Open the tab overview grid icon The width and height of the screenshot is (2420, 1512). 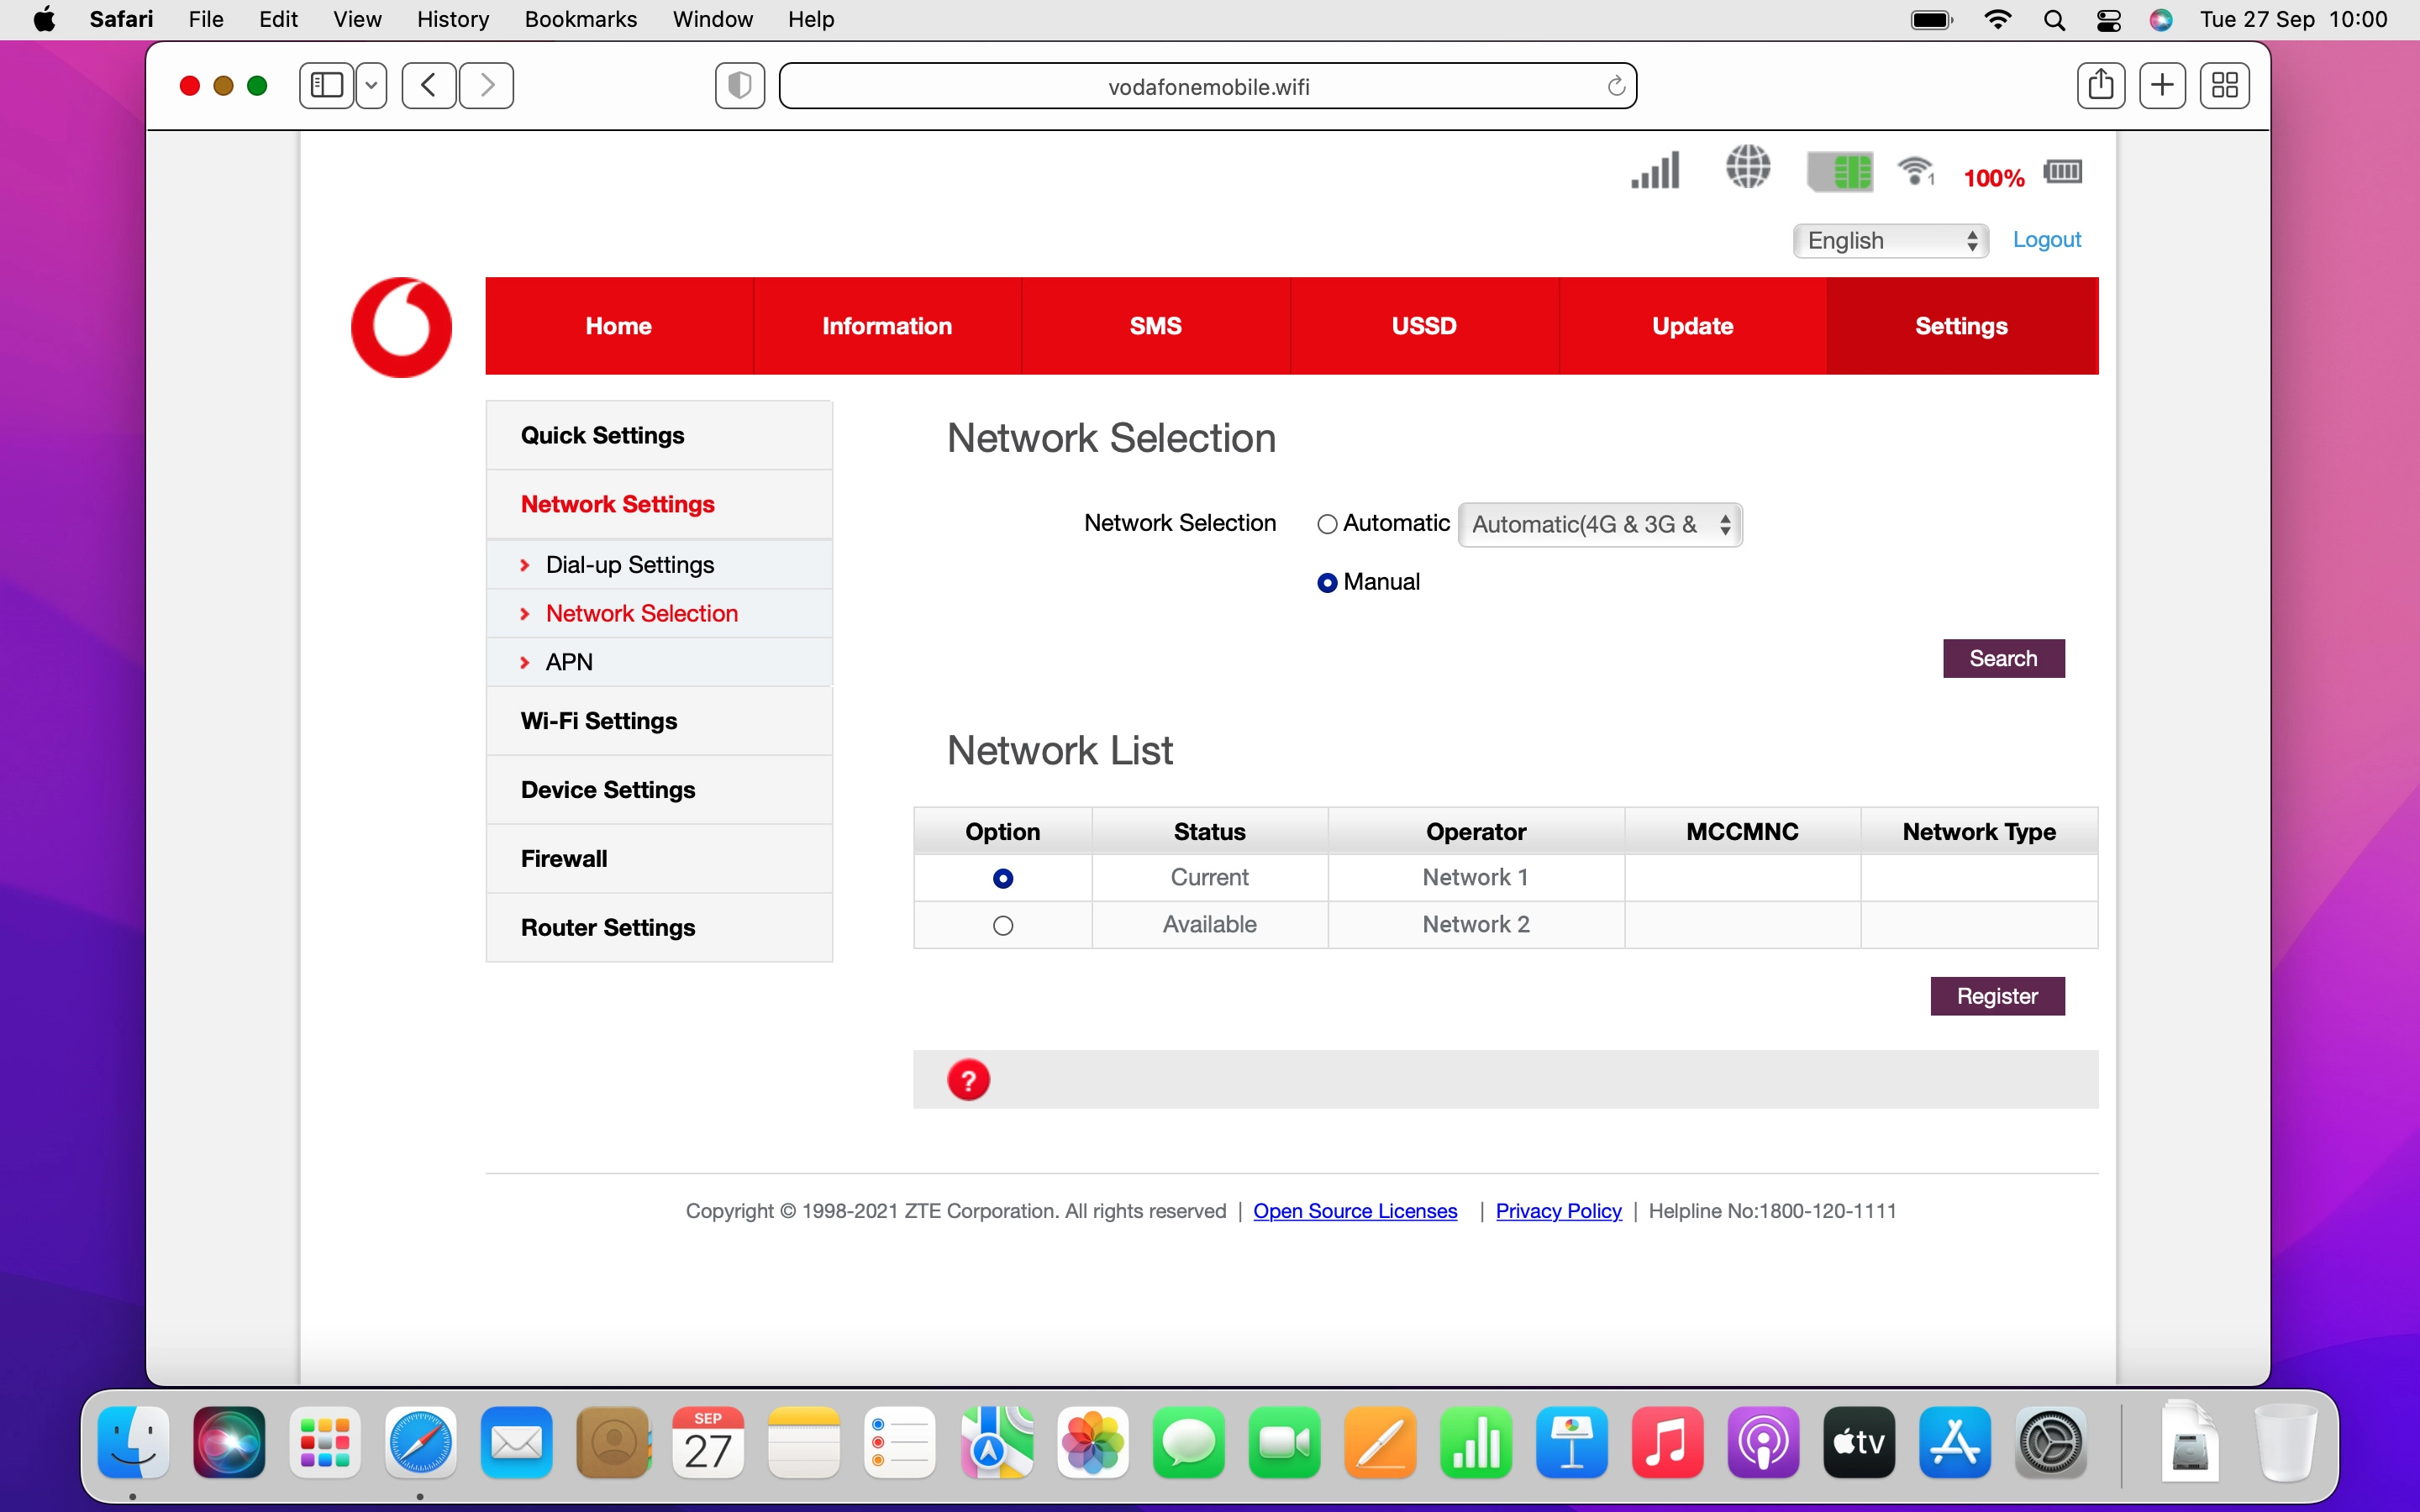click(x=2224, y=85)
